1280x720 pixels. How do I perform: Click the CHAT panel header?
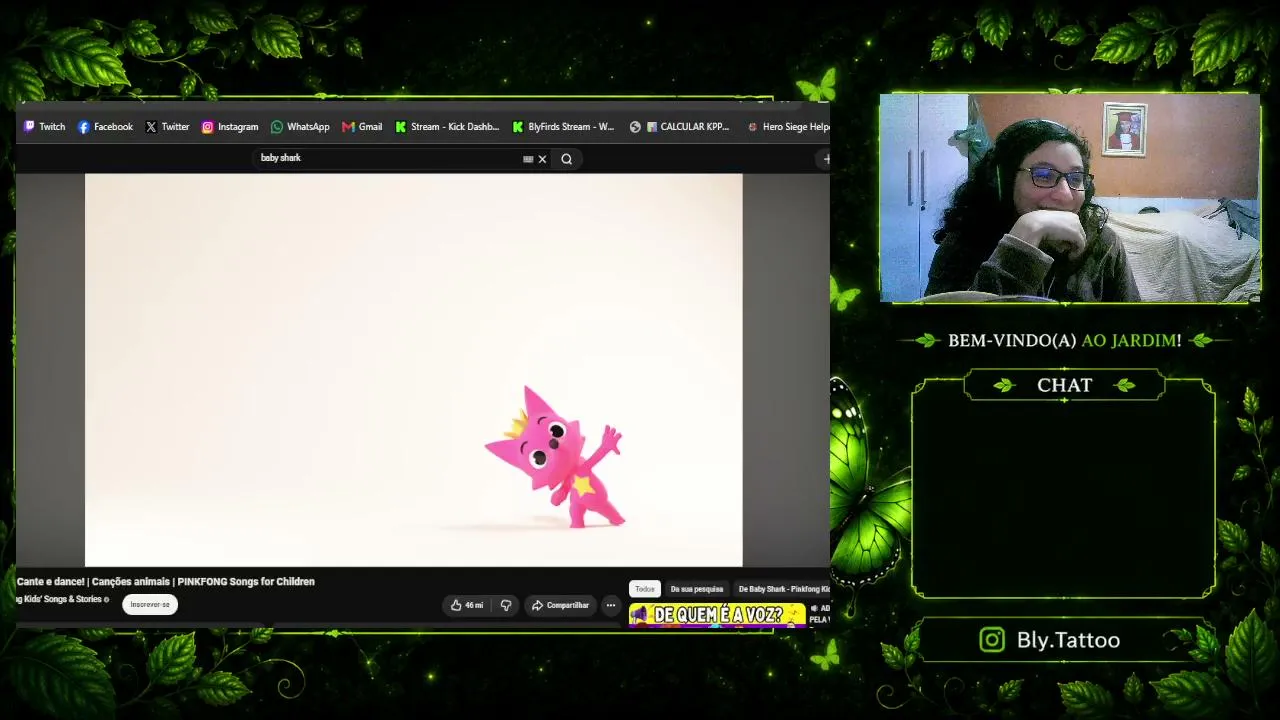pyautogui.click(x=1064, y=385)
